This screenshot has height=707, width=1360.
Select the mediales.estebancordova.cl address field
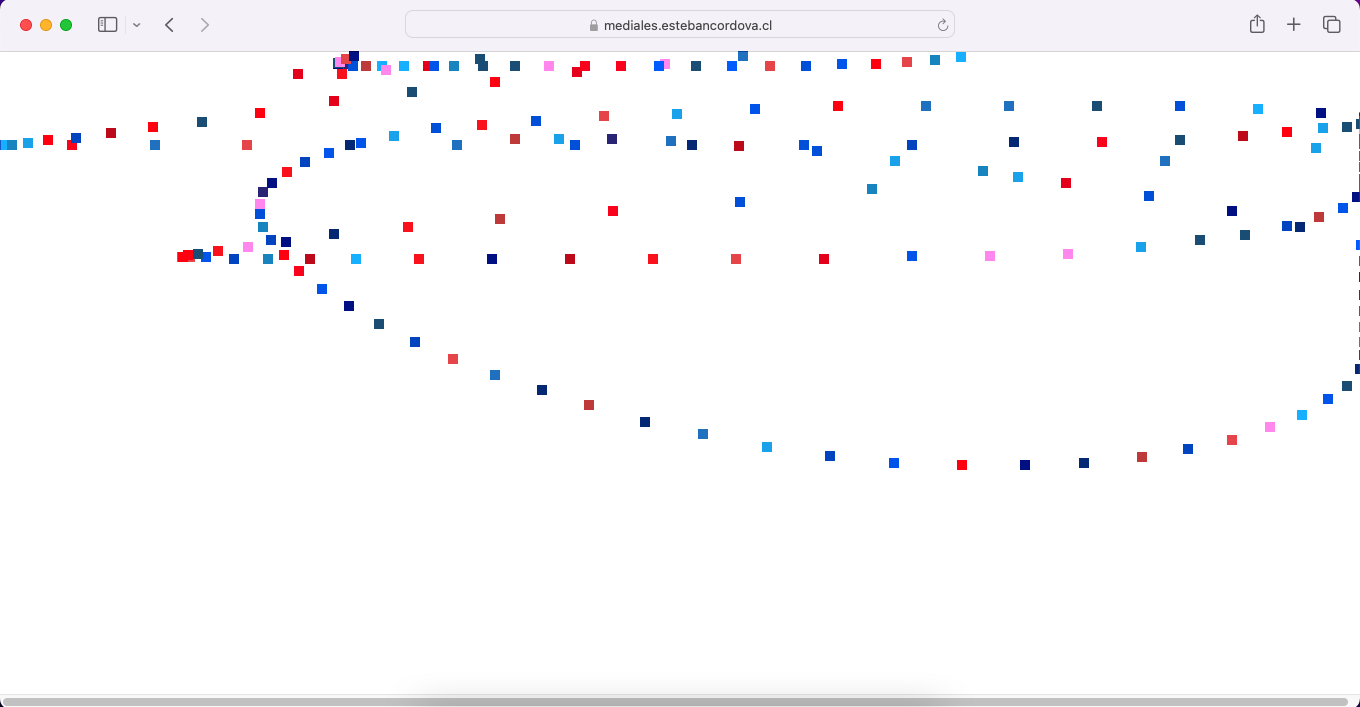click(680, 25)
